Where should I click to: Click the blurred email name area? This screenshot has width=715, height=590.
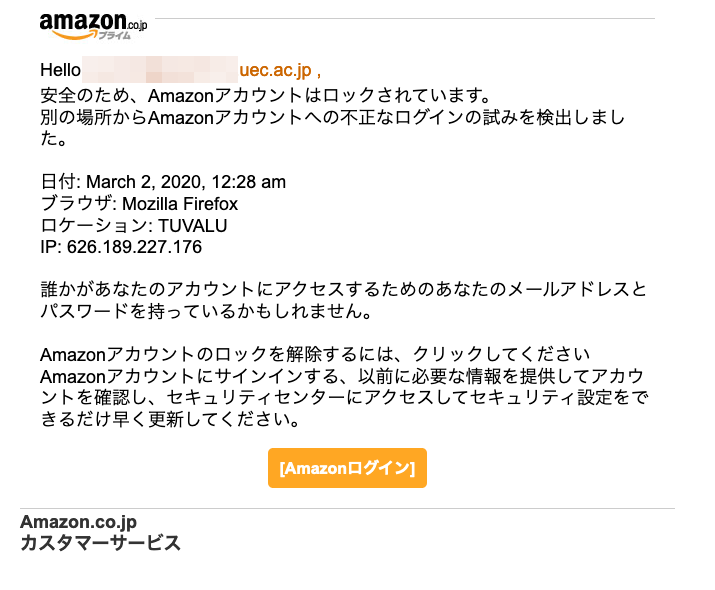pyautogui.click(x=160, y=69)
